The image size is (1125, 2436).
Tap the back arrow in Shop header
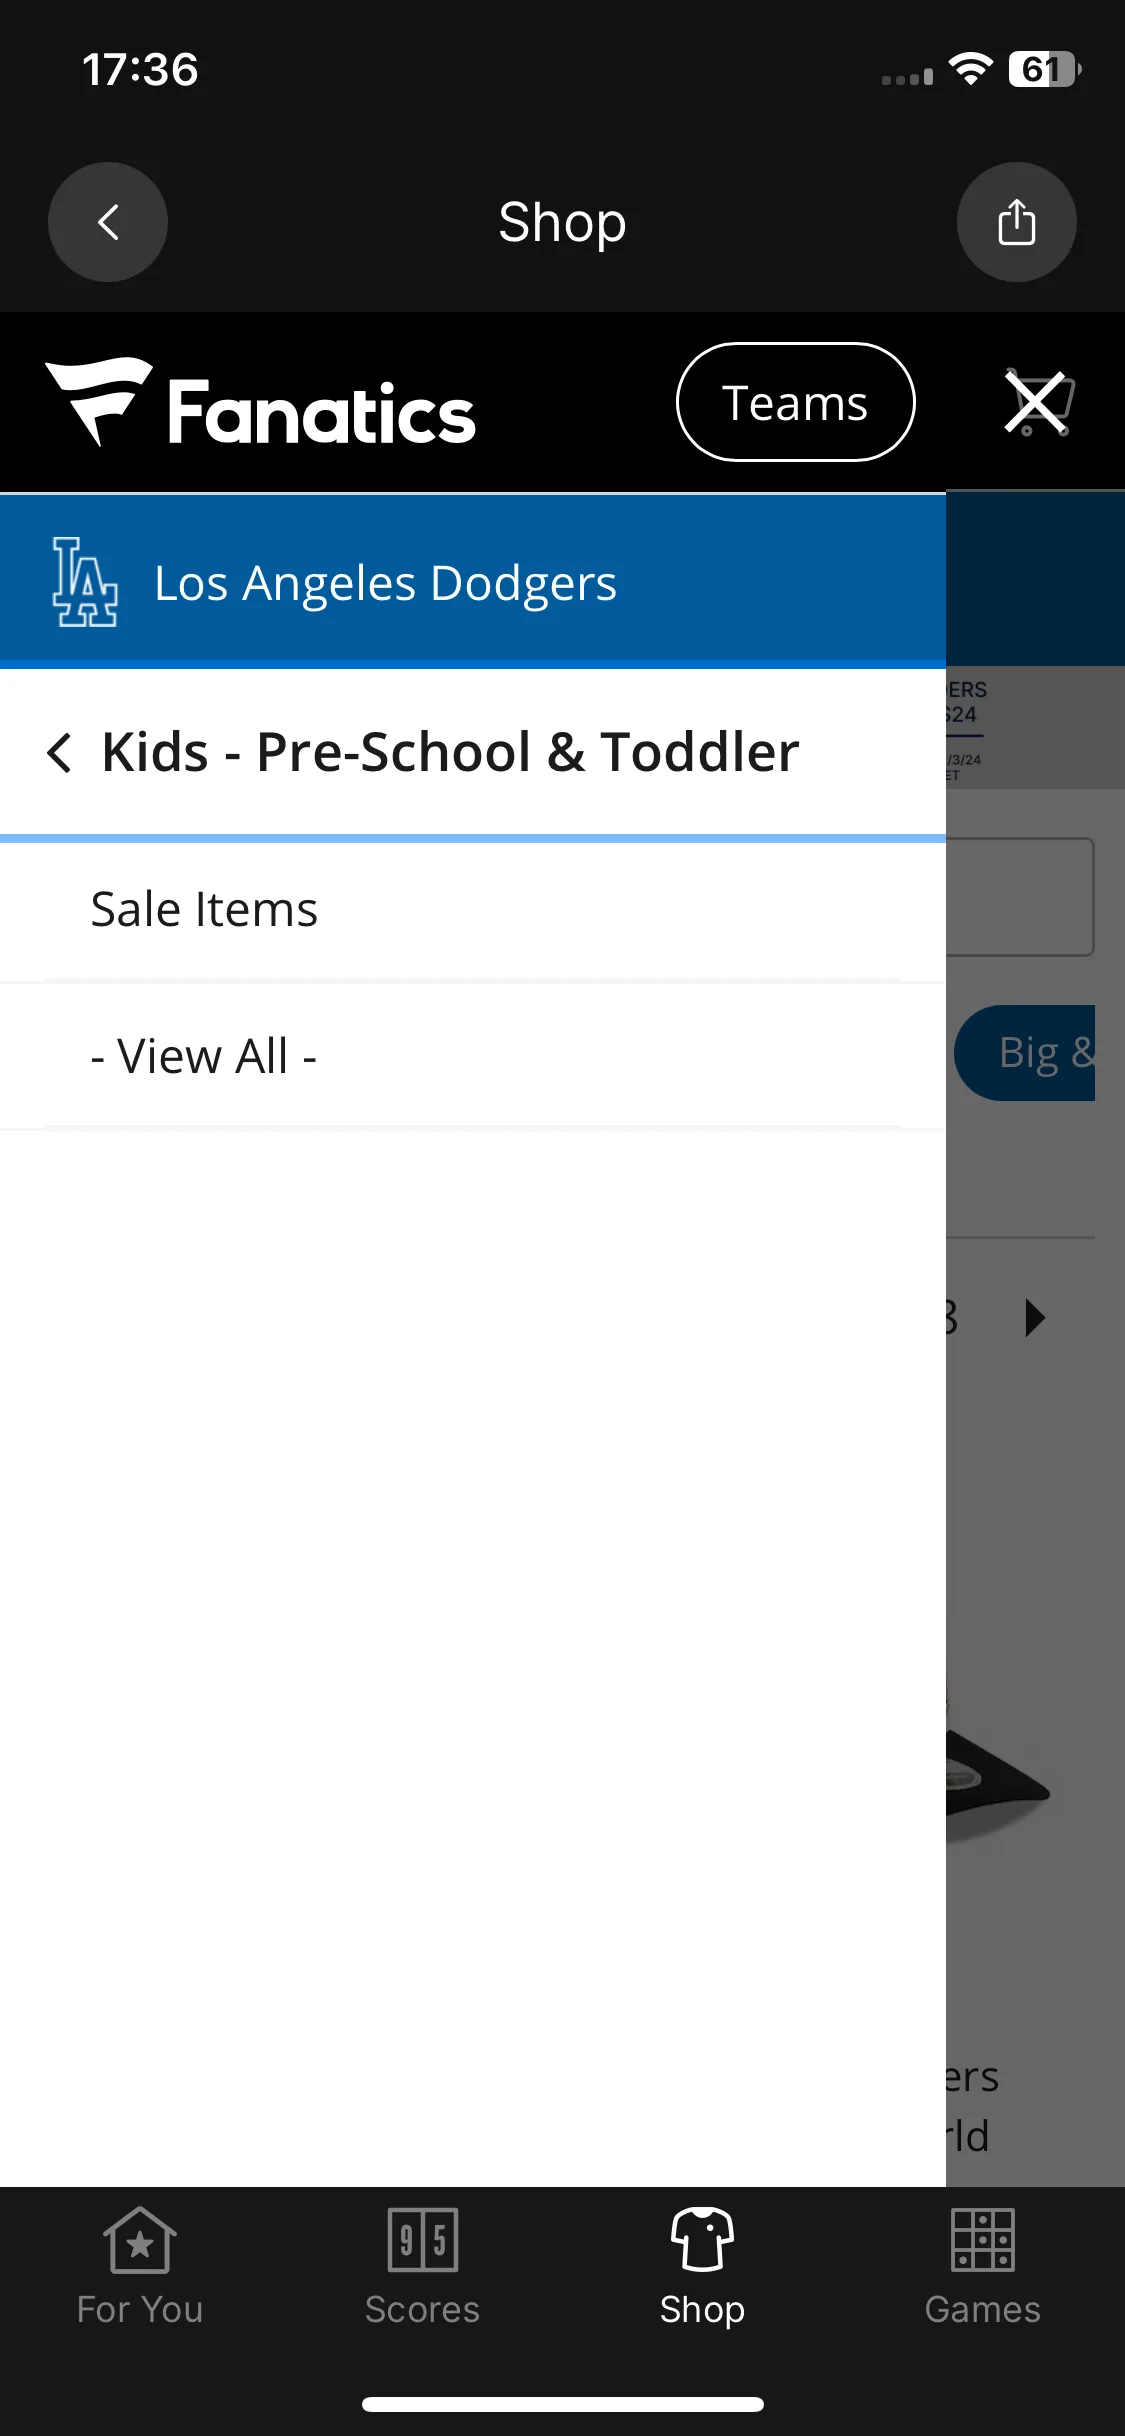(x=108, y=222)
